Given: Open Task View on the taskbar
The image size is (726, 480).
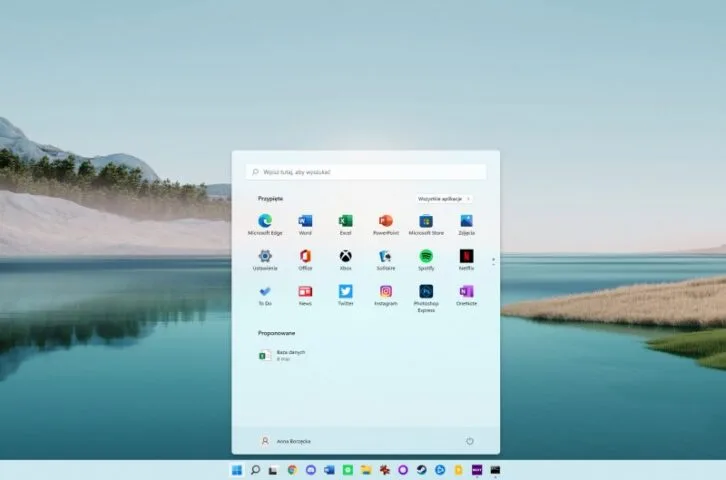Looking at the screenshot, I should pyautogui.click(x=273, y=470).
